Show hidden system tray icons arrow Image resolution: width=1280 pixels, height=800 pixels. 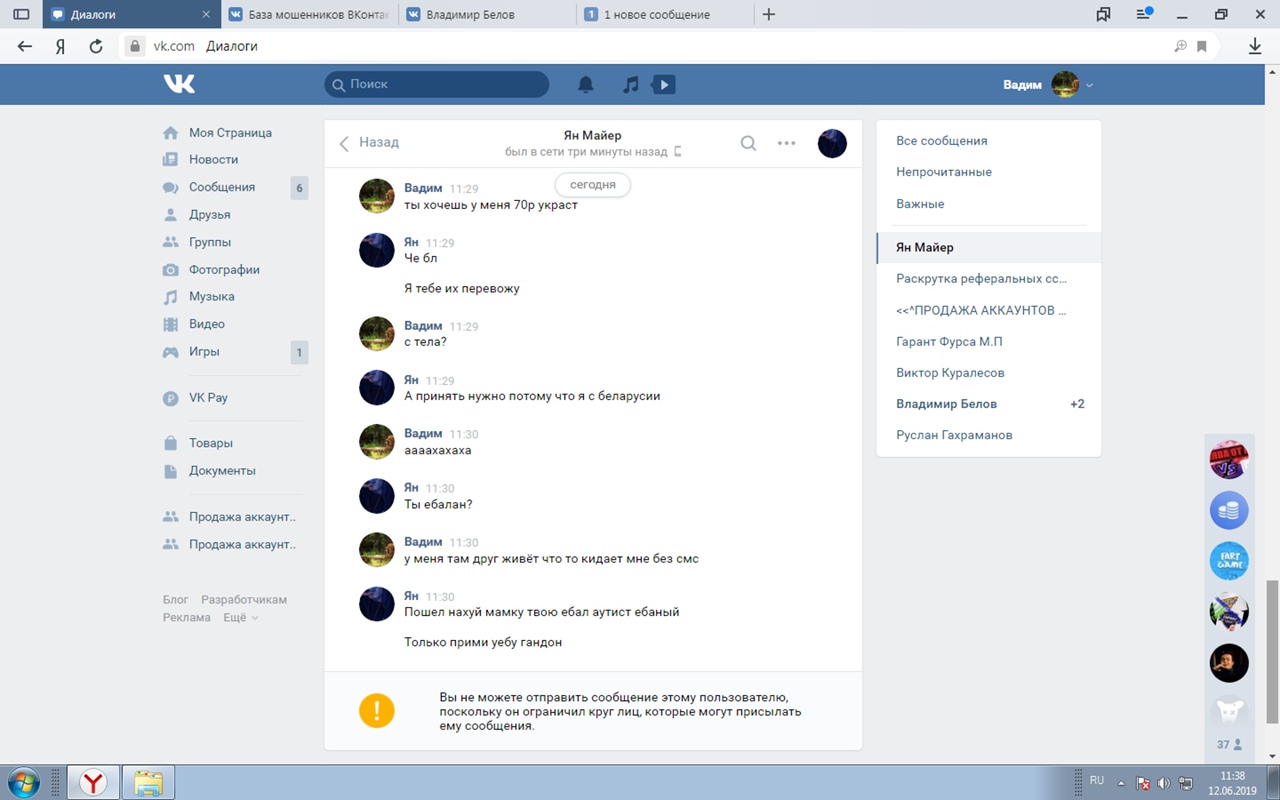point(1121,782)
